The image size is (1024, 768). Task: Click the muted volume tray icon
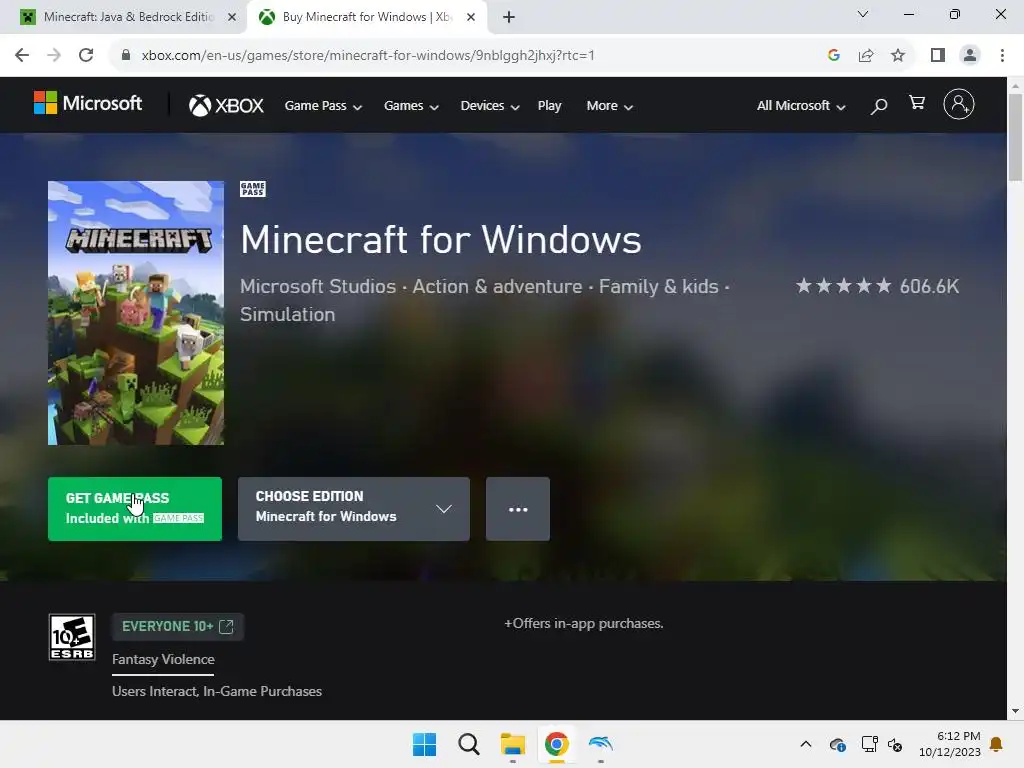(895, 744)
